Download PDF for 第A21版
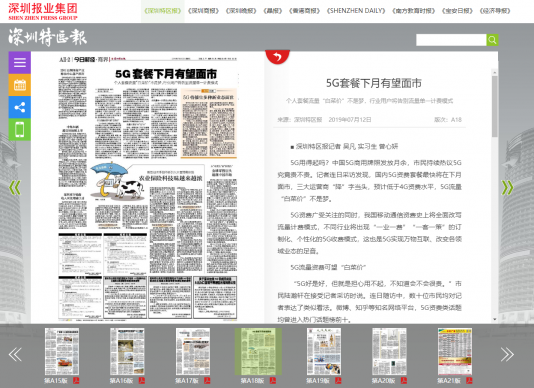The height and width of the screenshot is (388, 534). click(469, 381)
